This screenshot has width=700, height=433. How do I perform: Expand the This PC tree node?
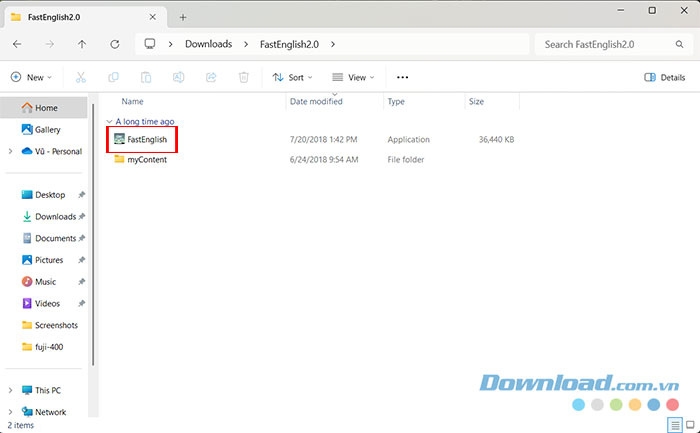11,390
